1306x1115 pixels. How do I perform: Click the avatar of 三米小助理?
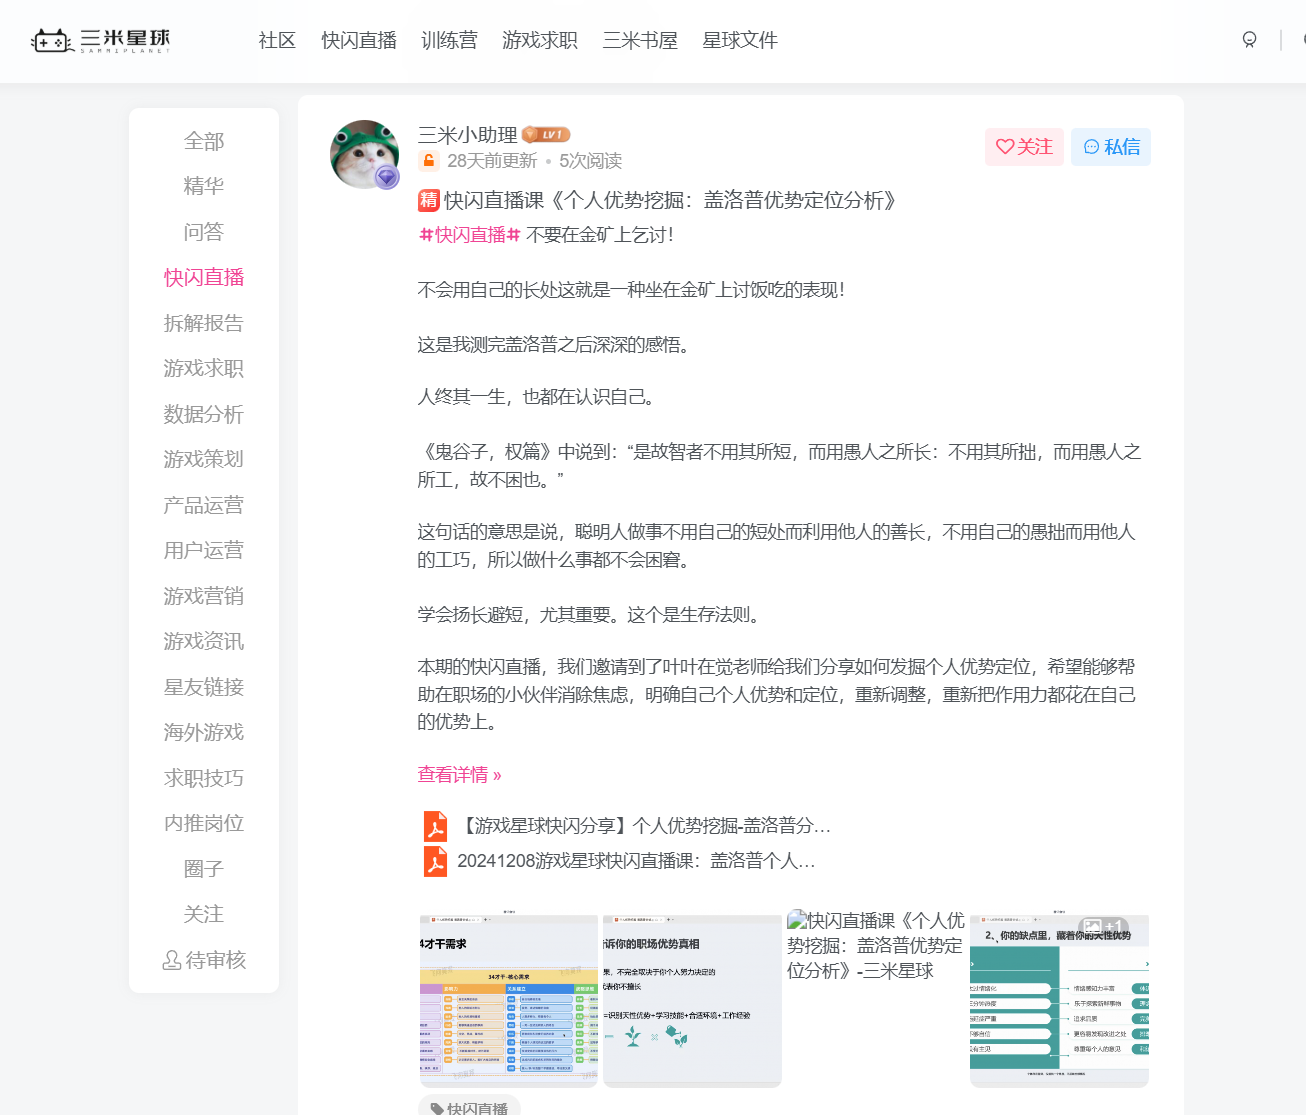pyautogui.click(x=363, y=153)
